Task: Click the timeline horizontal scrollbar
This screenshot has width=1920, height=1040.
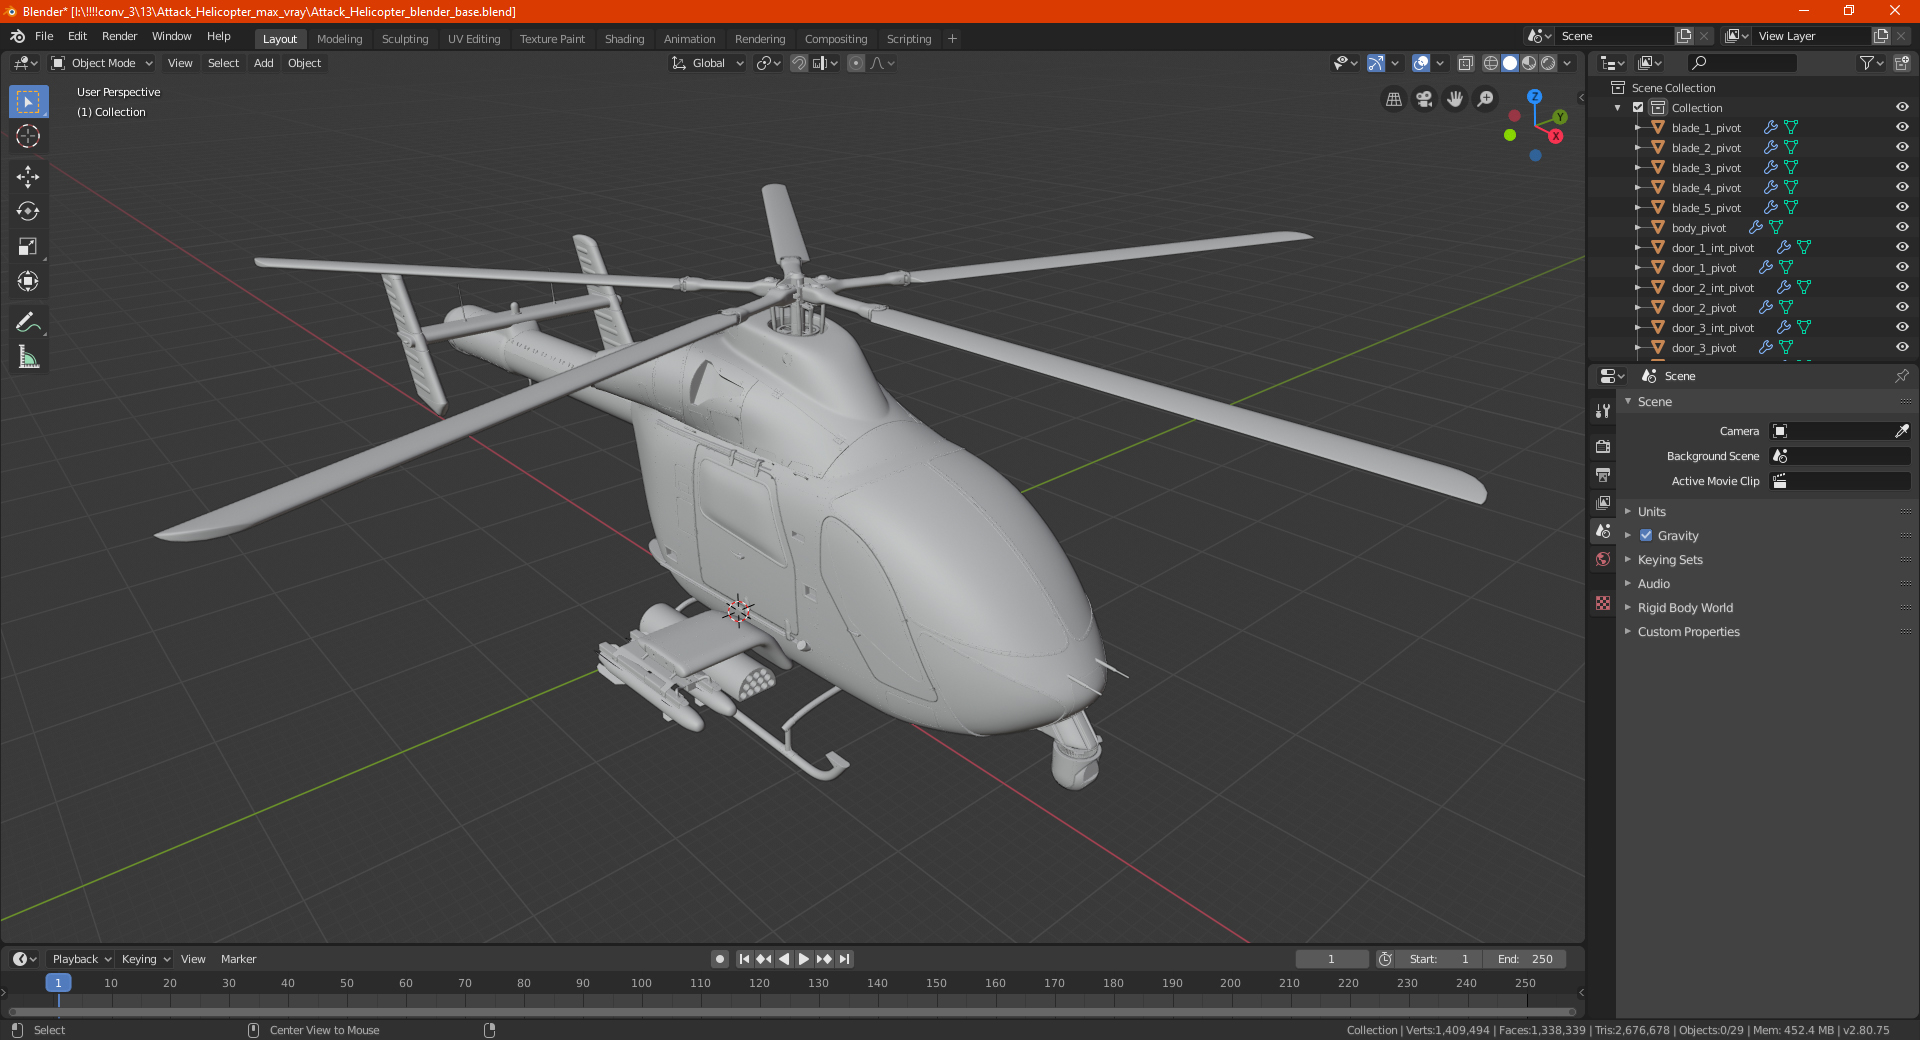Action: (x=792, y=1012)
